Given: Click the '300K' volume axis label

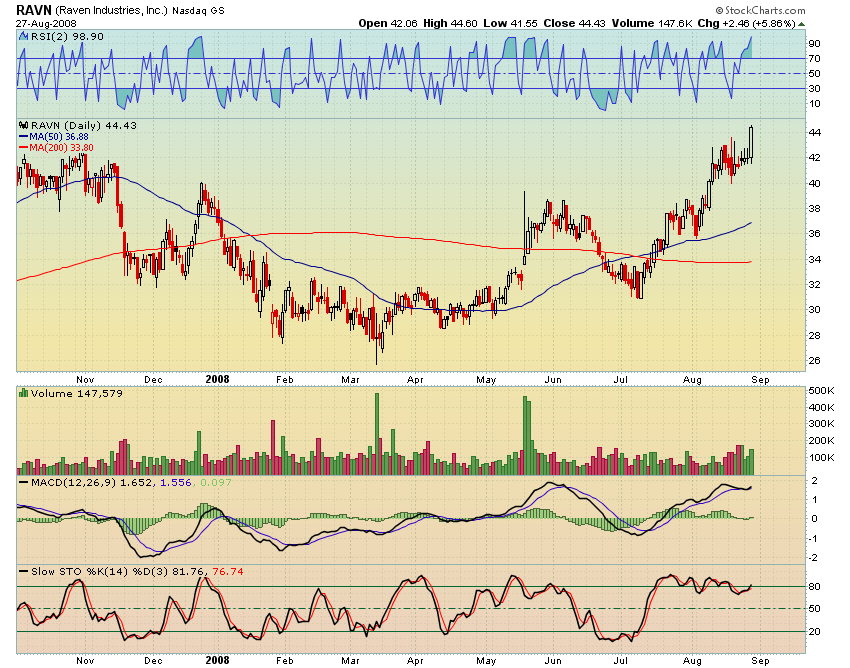Looking at the screenshot, I should (x=821, y=423).
